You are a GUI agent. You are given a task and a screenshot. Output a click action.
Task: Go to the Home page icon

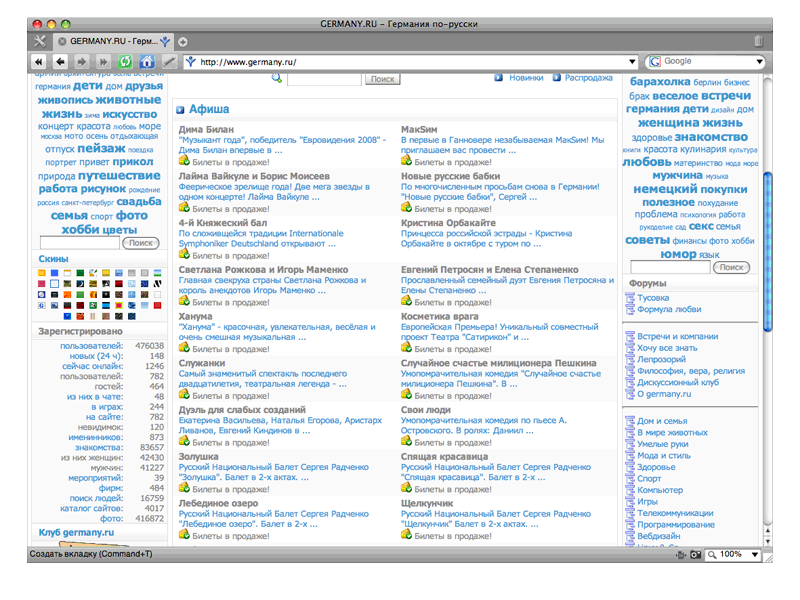147,62
